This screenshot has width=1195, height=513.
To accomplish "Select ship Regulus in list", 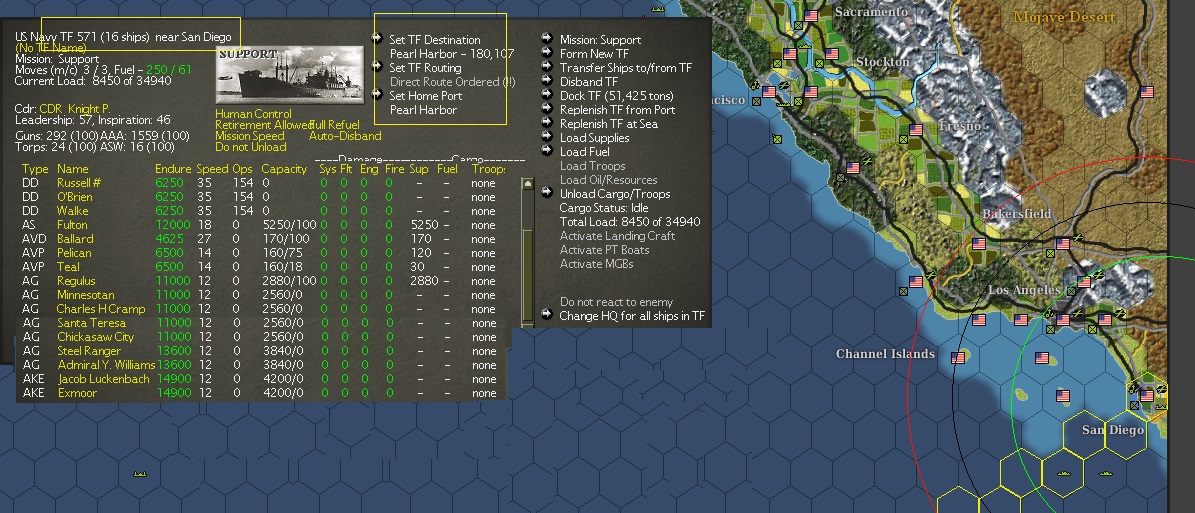I will [76, 281].
